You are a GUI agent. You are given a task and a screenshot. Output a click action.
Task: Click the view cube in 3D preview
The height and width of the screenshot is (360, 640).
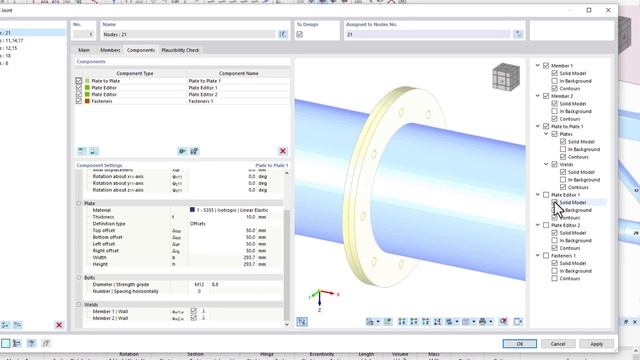506,77
